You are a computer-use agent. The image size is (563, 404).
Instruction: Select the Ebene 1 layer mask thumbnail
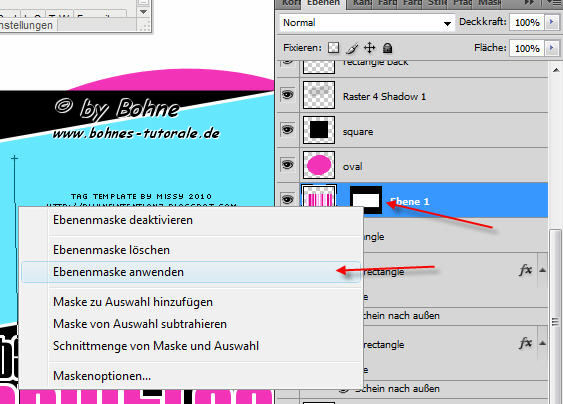pyautogui.click(x=366, y=200)
